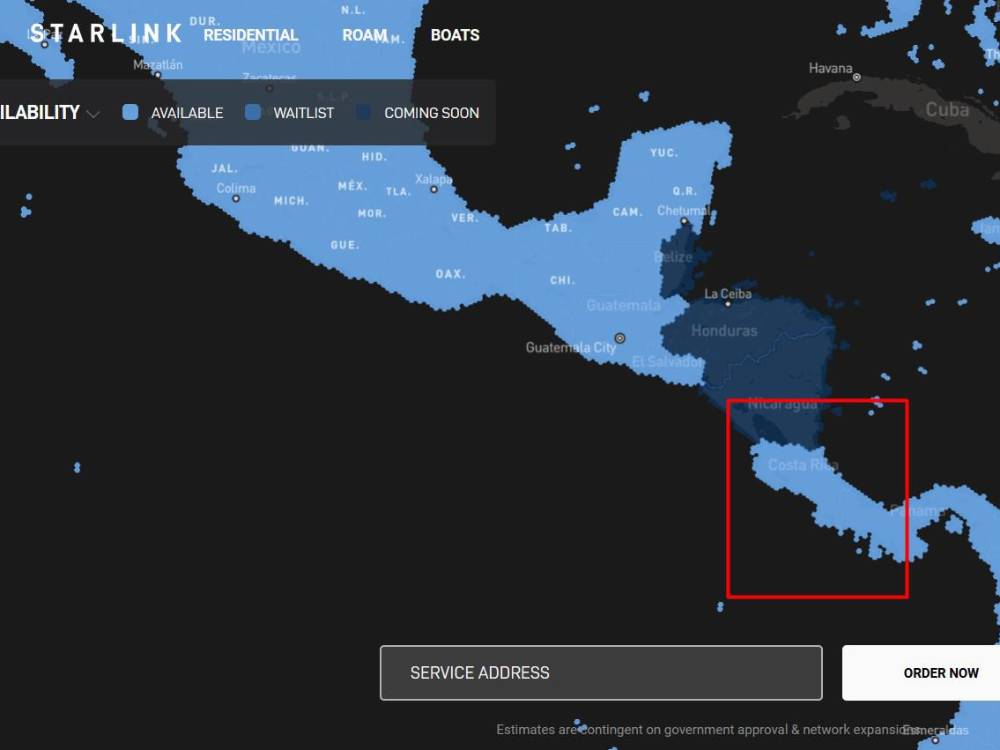Screen dimensions: 1000x750
Task: Open the Residential service page
Action: coord(251,34)
